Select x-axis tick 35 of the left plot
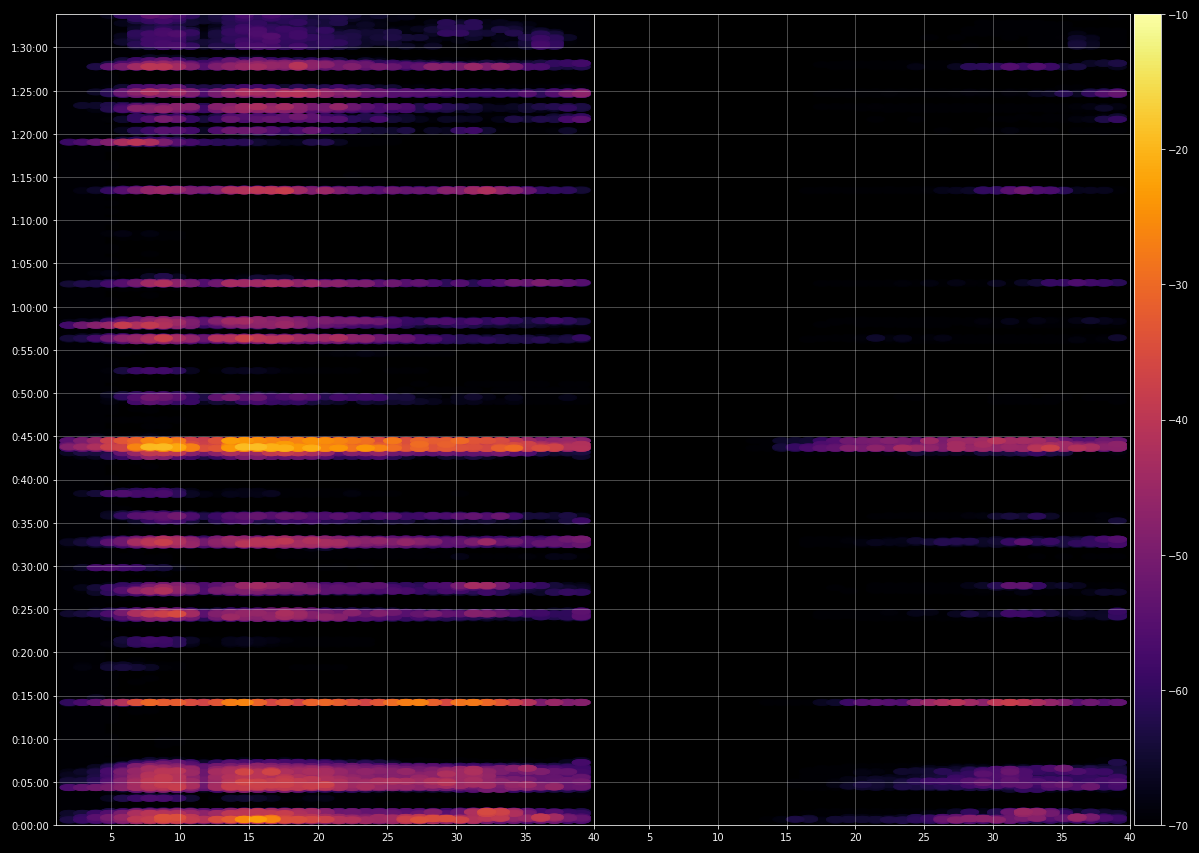 click(525, 837)
